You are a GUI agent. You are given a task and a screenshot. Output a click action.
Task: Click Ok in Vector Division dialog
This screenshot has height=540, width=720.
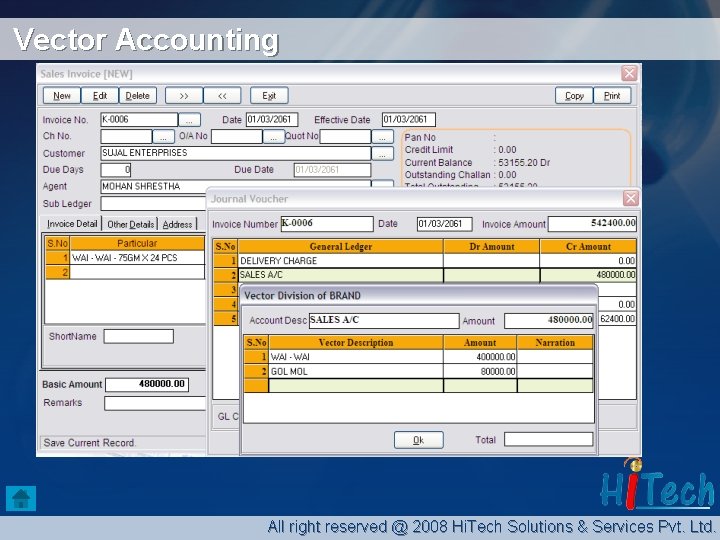pos(418,440)
